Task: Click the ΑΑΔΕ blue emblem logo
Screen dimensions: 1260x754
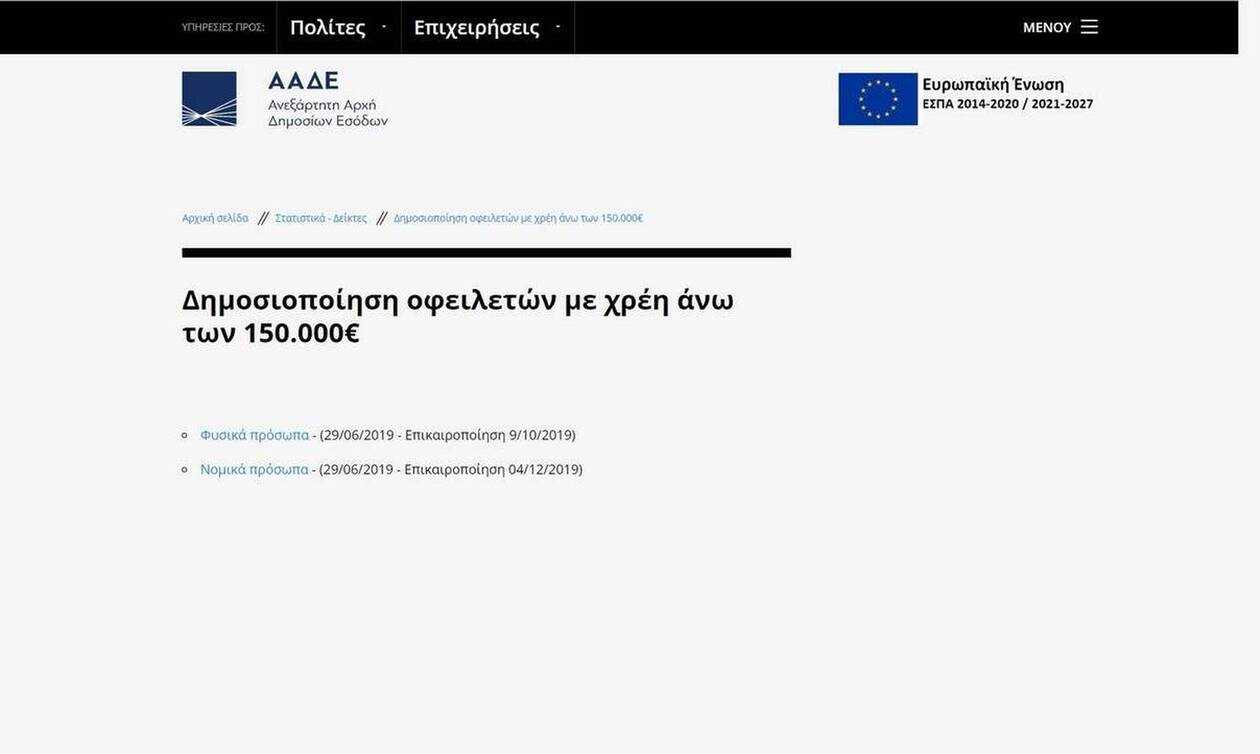Action: [x=209, y=99]
